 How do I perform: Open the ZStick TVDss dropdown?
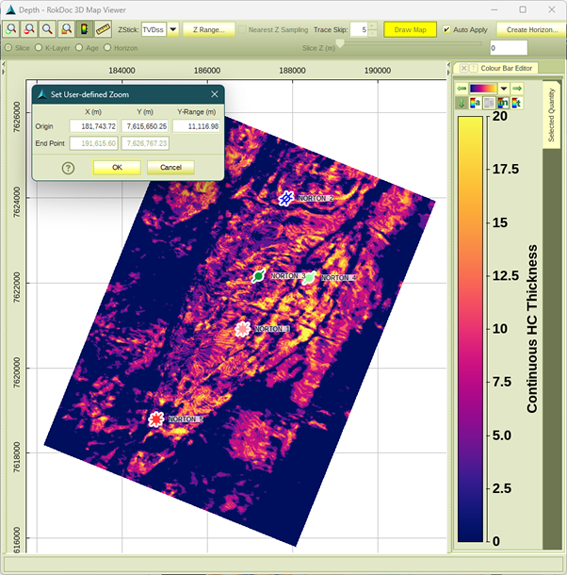point(173,29)
